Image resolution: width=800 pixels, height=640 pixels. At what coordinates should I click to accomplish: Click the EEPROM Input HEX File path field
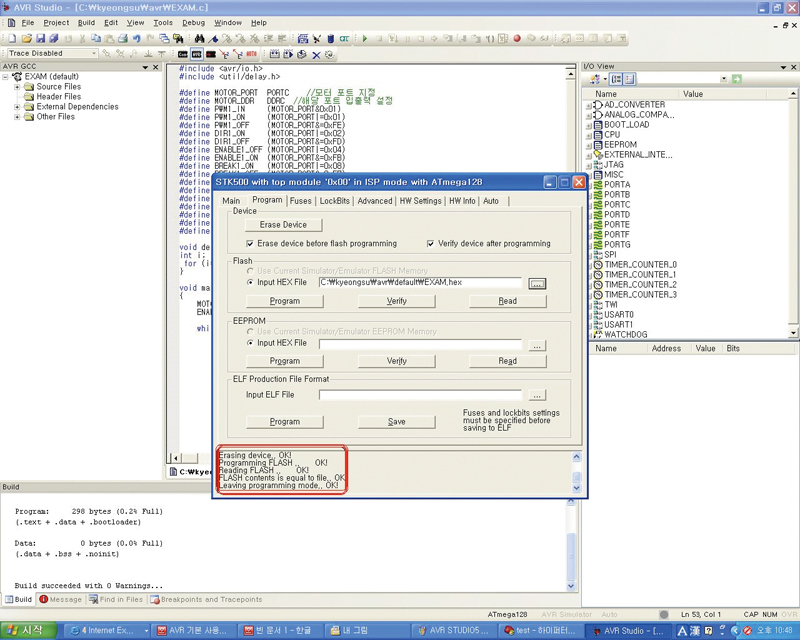[x=420, y=344]
